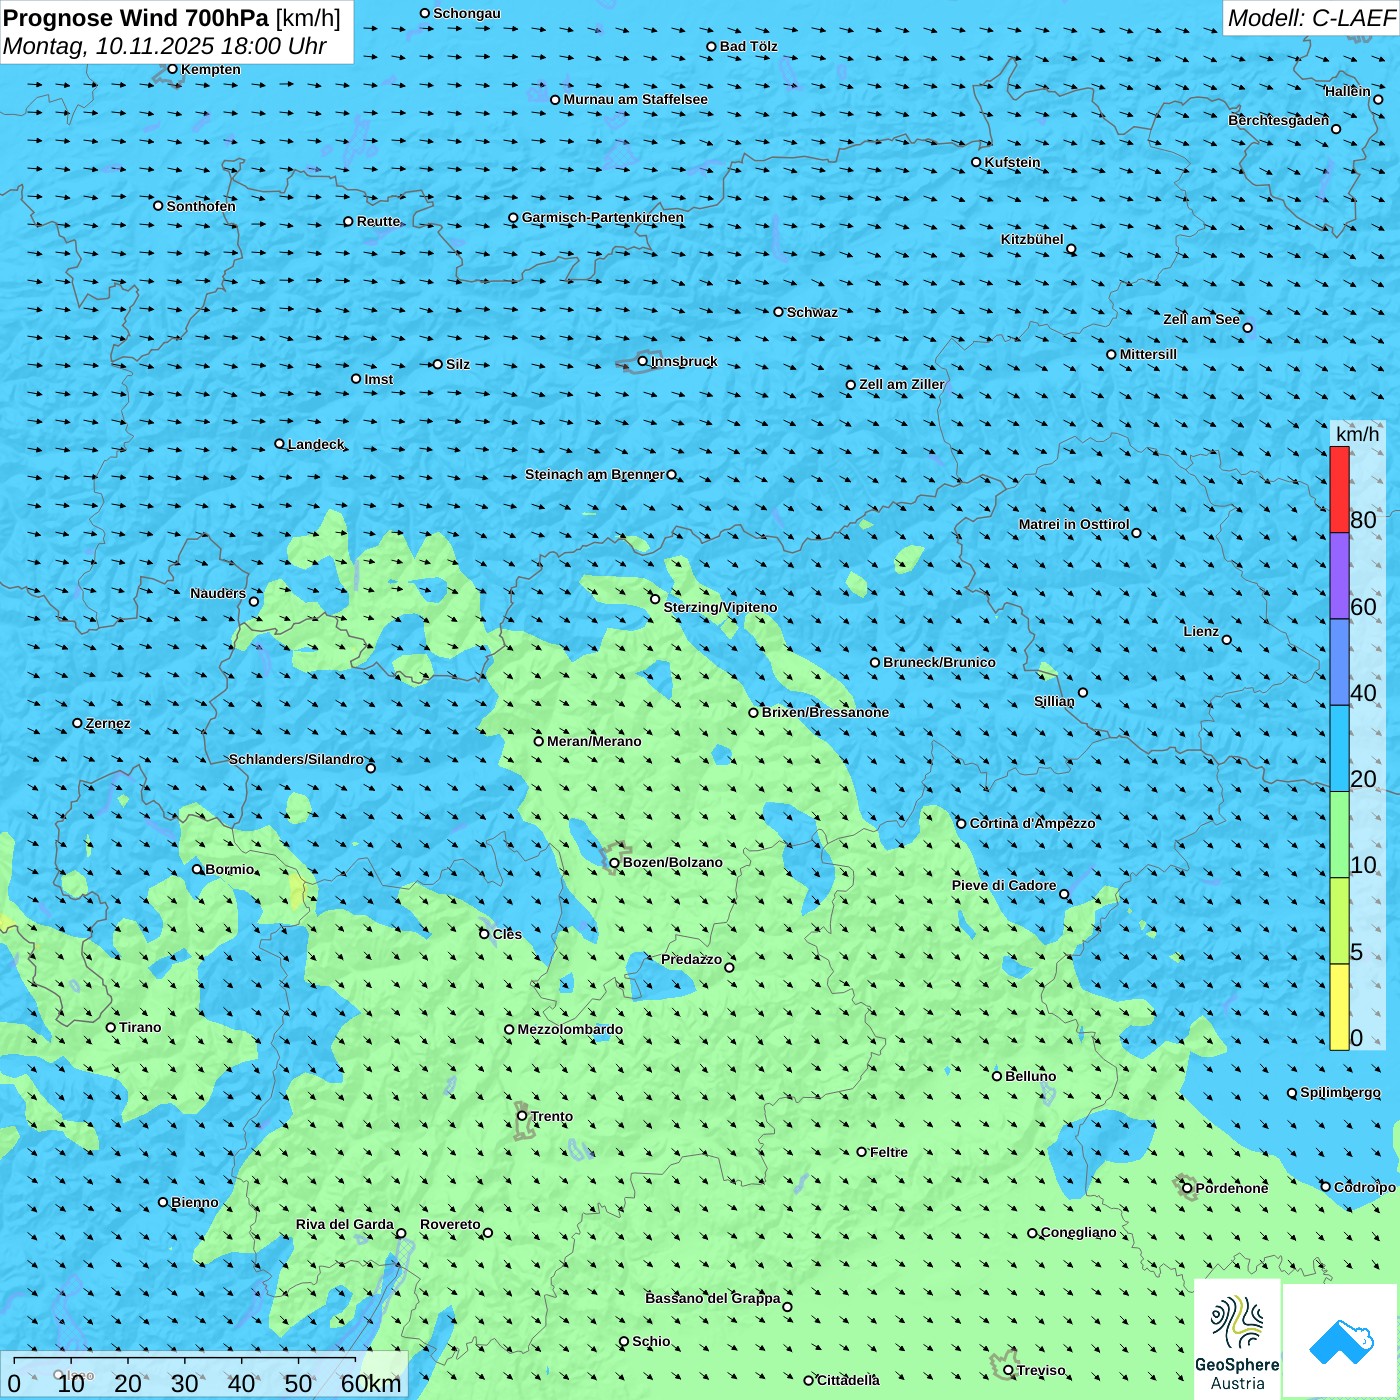
Task: Click the Bormio city marker
Action: 197,869
